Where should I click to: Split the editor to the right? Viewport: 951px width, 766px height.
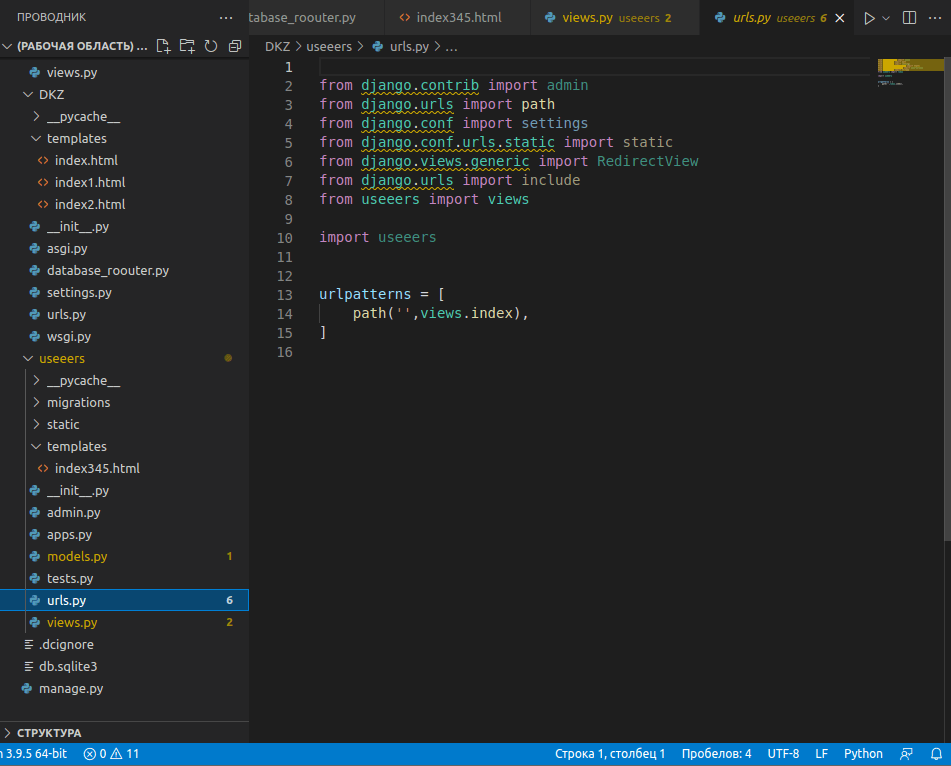[909, 18]
